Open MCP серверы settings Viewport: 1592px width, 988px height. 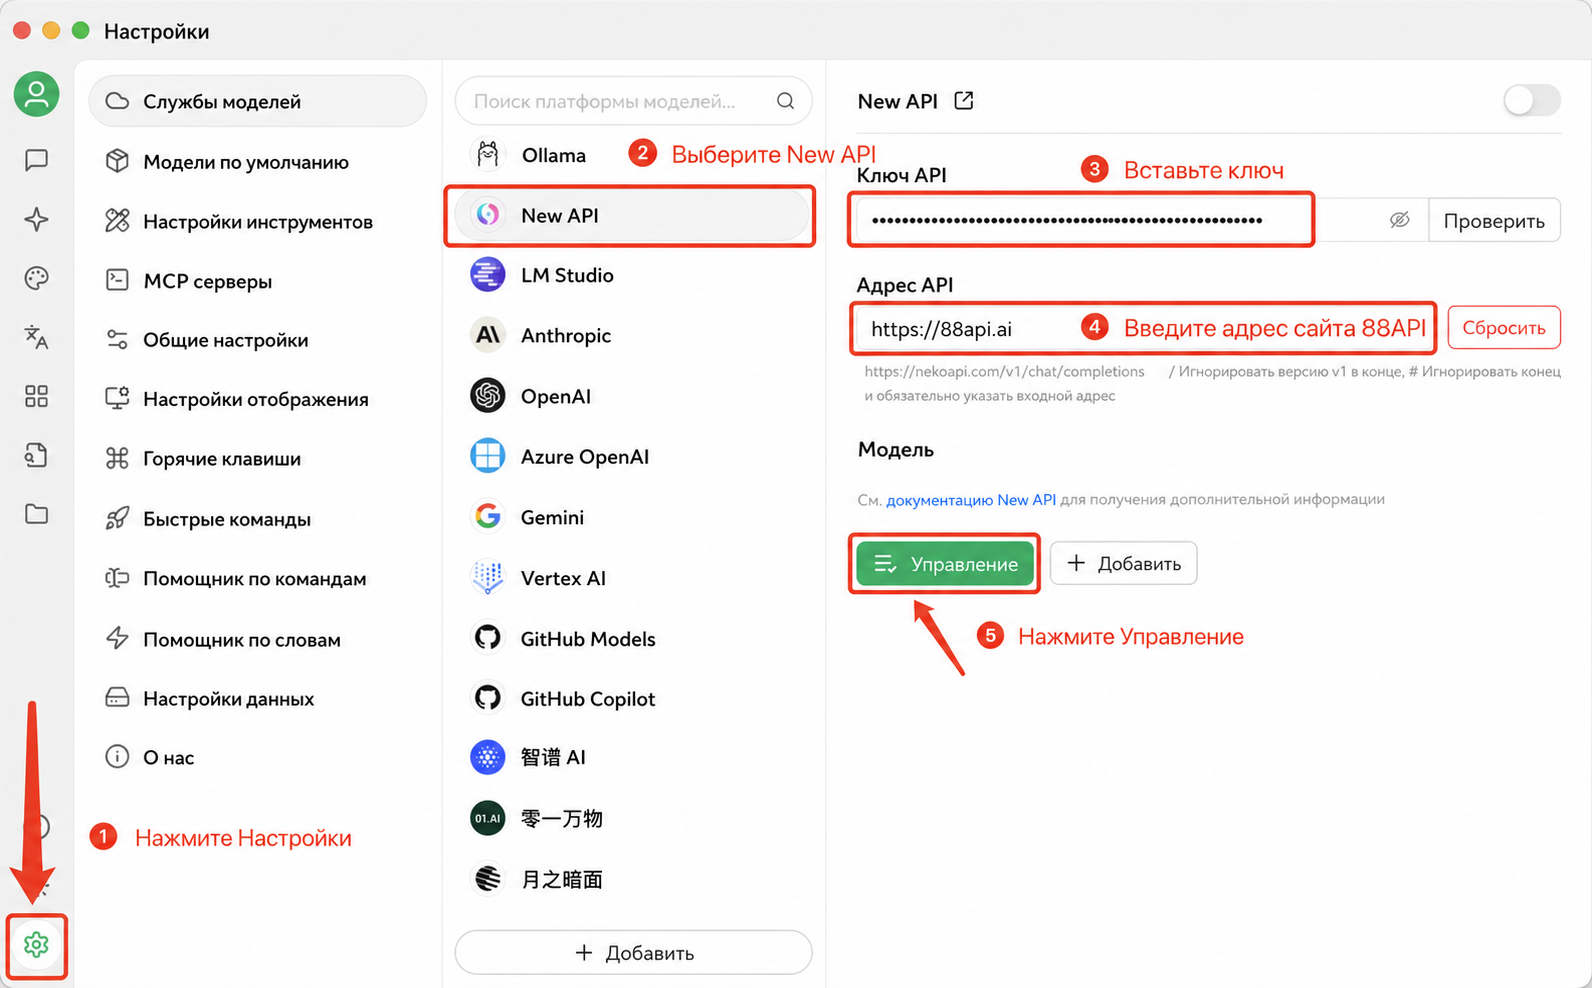click(x=258, y=281)
